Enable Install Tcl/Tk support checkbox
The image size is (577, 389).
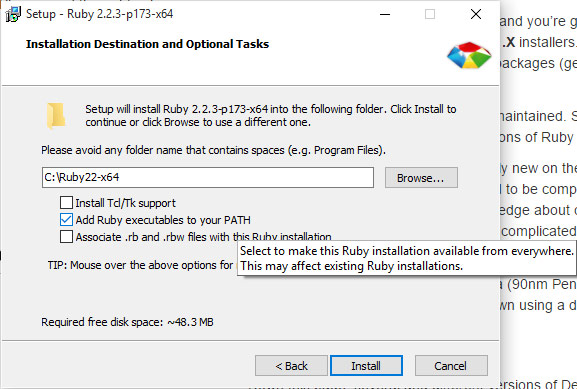(x=66, y=202)
